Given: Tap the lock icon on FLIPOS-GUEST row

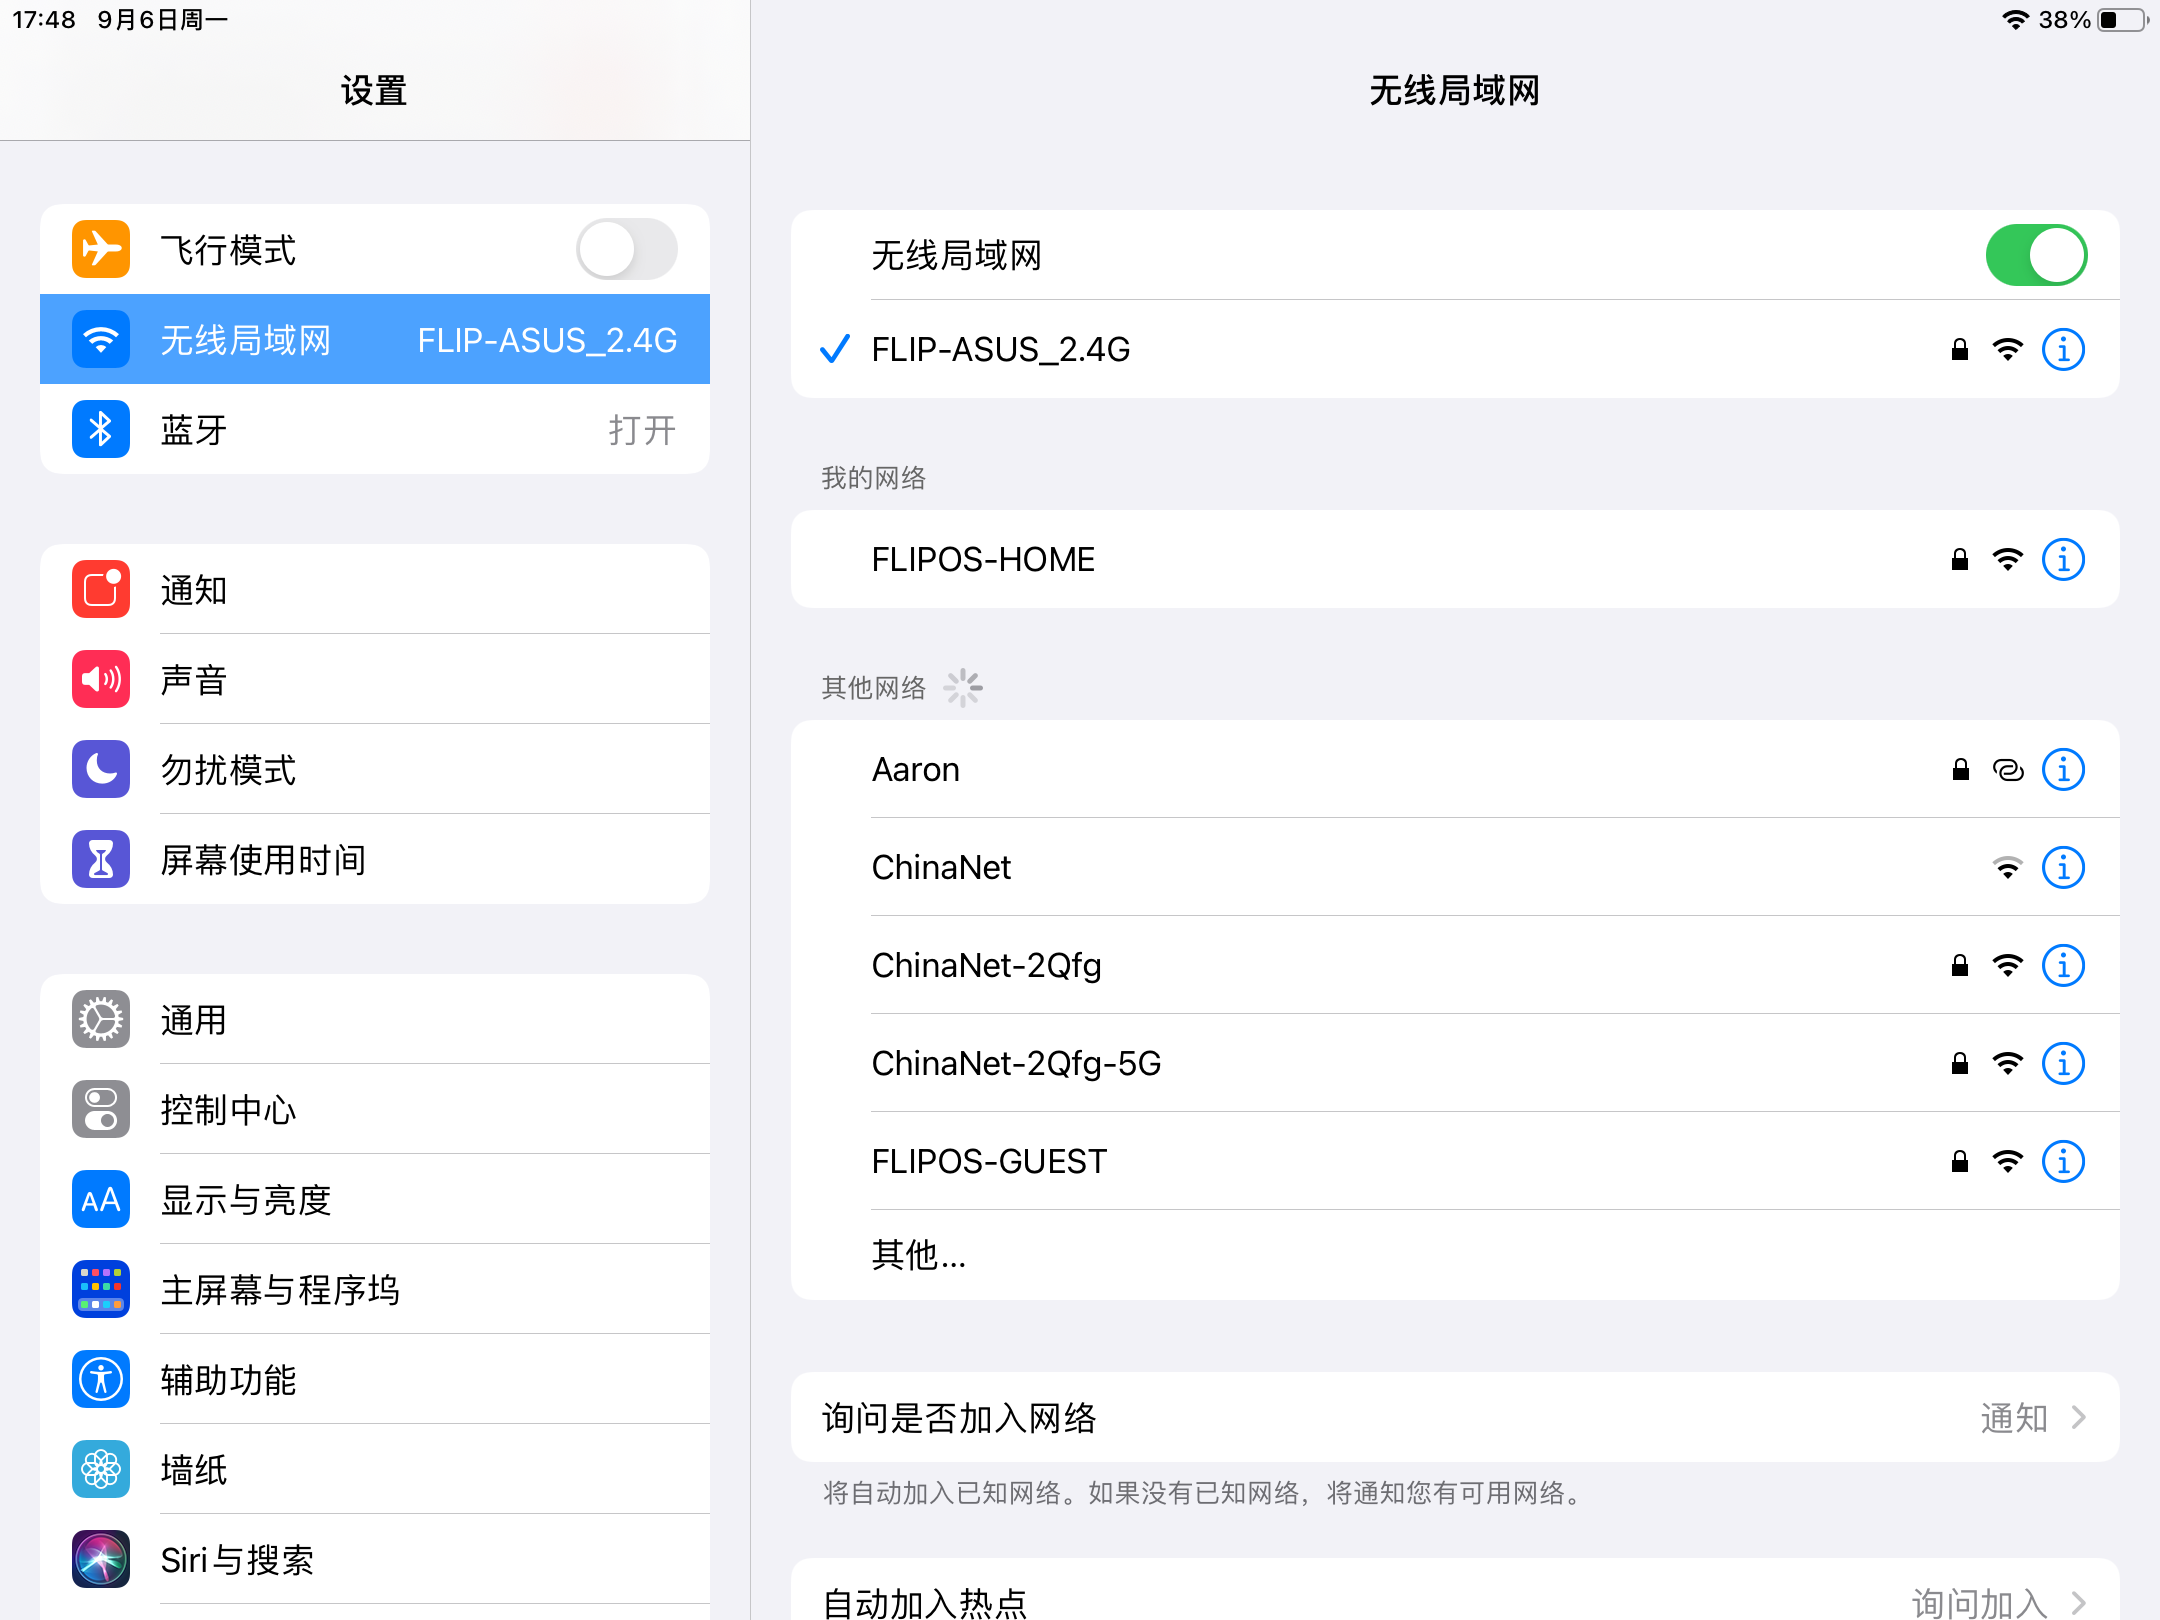Looking at the screenshot, I should tap(1960, 1161).
